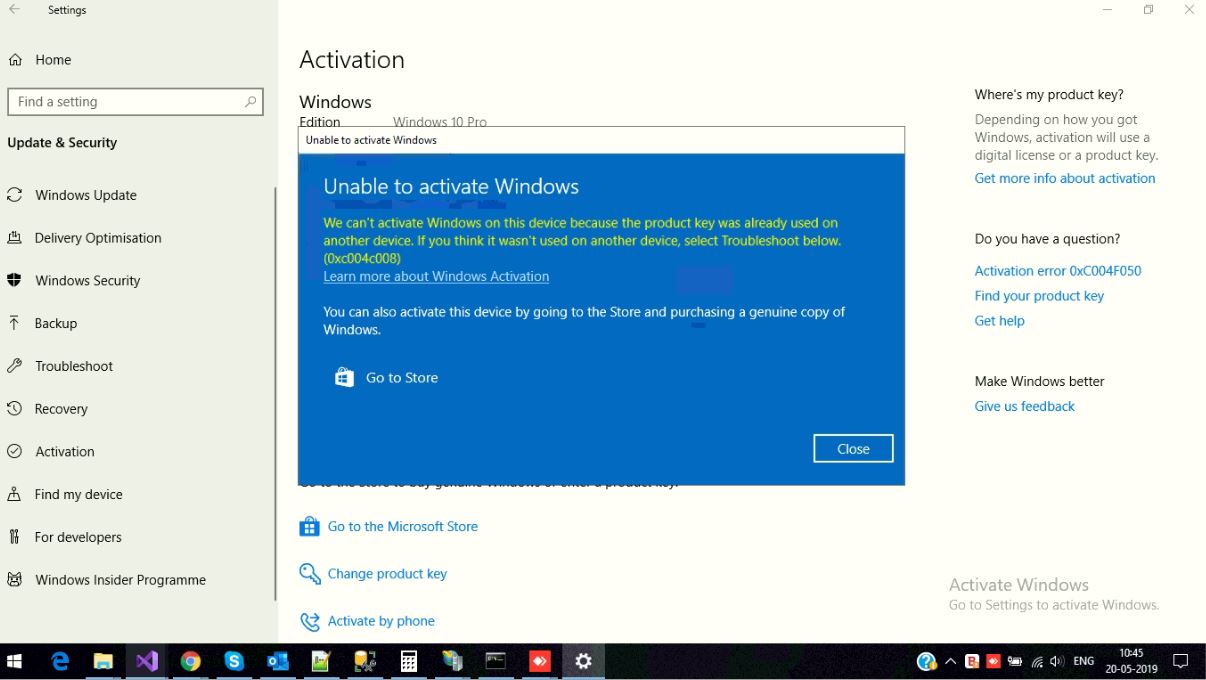The height and width of the screenshot is (680, 1206).
Task: Click the search magnifier icon
Action: (250, 102)
